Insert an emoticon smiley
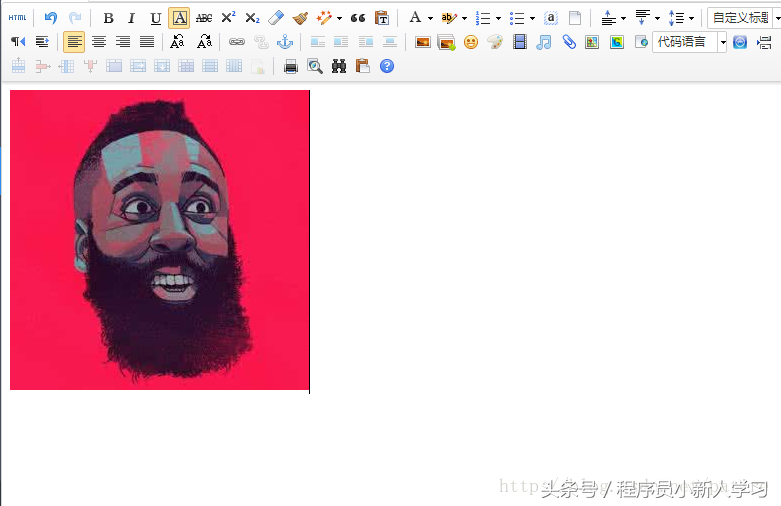The width and height of the screenshot is (781, 506). (x=471, y=42)
